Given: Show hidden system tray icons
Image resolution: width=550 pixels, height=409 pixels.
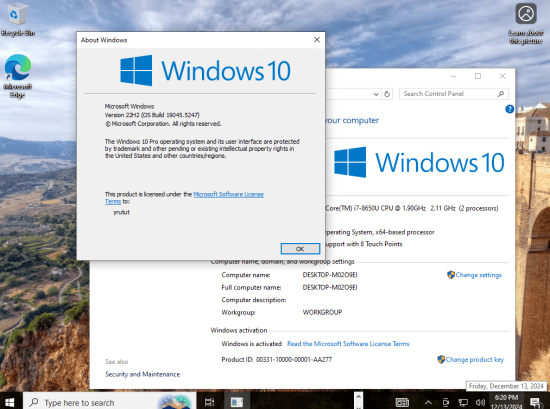Looking at the screenshot, I should coord(428,402).
